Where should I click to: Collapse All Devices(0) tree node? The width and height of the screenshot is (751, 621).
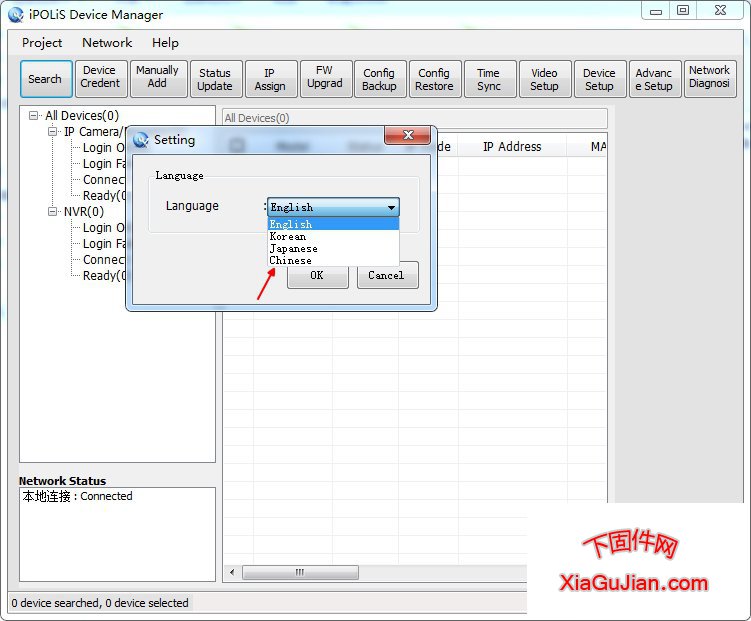pos(34,115)
